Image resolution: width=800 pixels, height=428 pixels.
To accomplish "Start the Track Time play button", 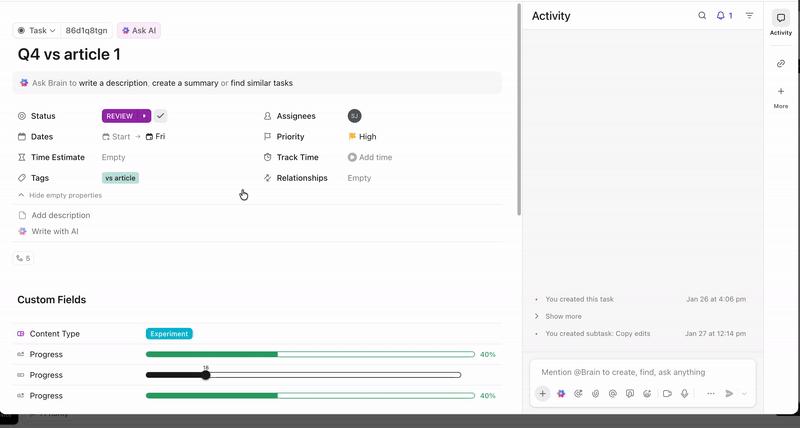I will 352,157.
